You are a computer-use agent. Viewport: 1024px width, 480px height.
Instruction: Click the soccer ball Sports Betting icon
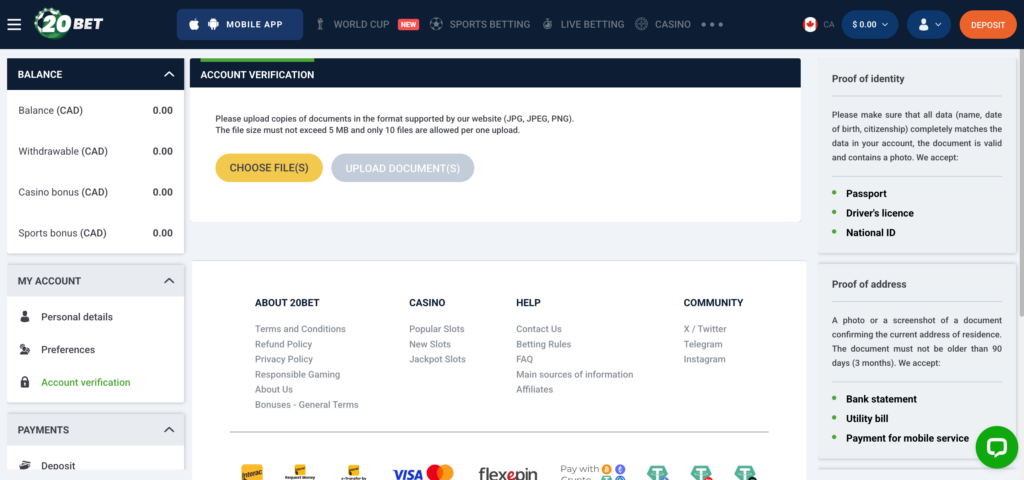436,24
